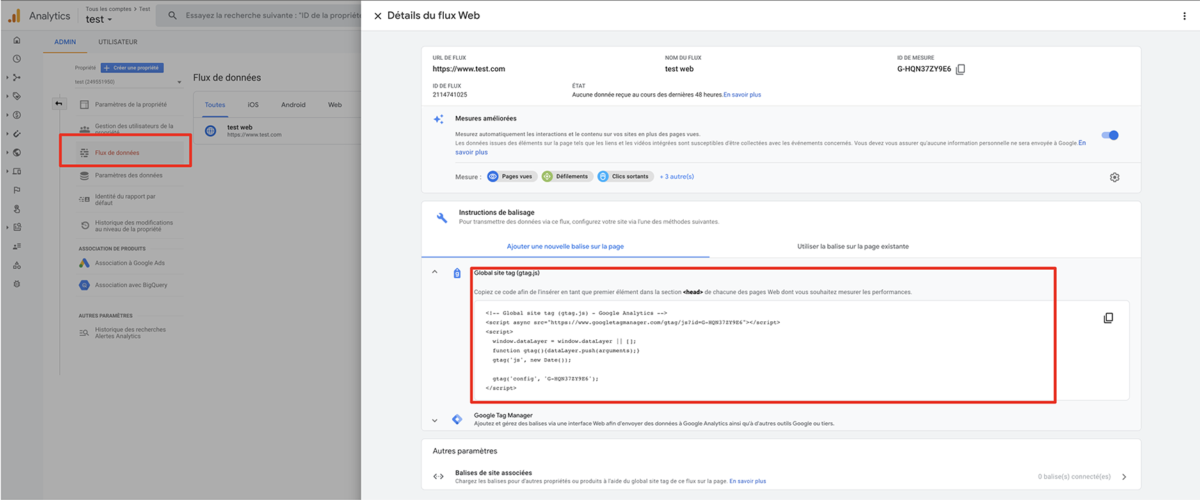The width and height of the screenshot is (1200, 500).
Task: Select the Web data stream tab
Action: pyautogui.click(x=335, y=104)
